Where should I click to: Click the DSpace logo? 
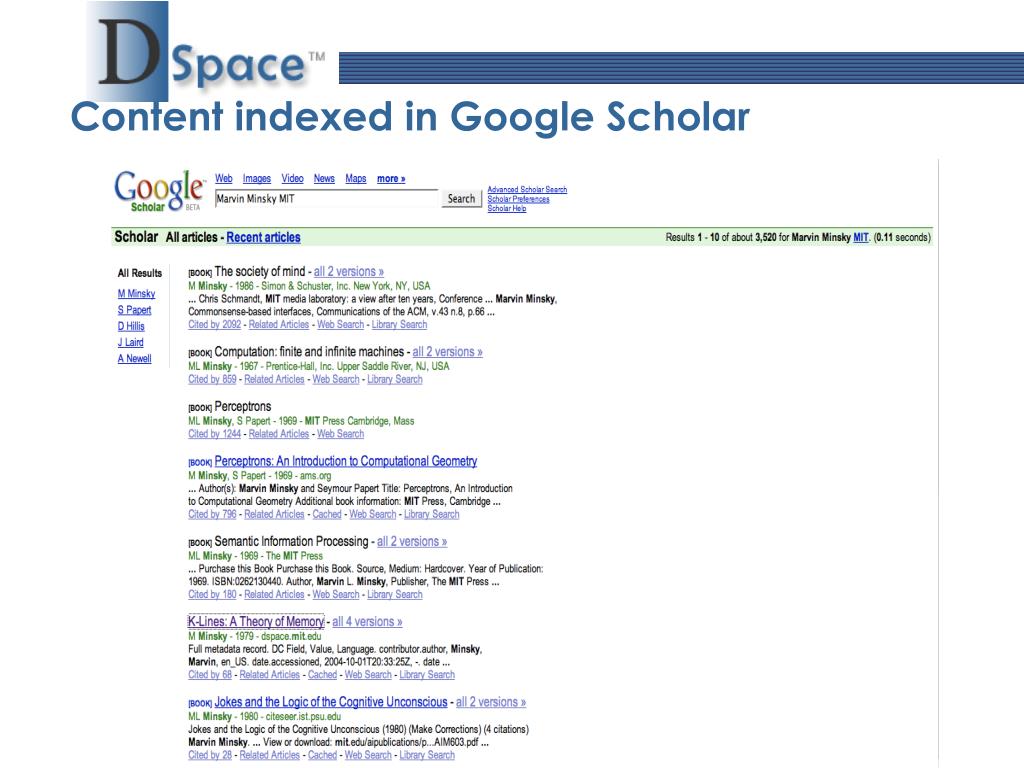point(206,52)
